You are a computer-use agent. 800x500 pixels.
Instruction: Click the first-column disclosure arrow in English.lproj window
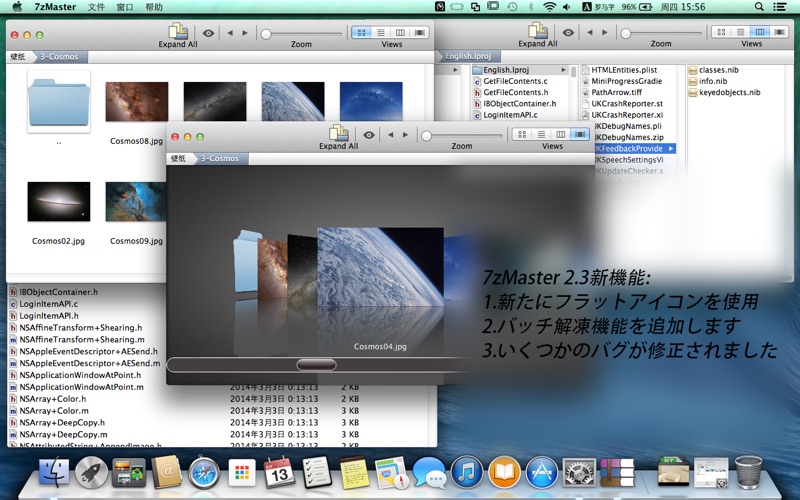click(x=455, y=70)
